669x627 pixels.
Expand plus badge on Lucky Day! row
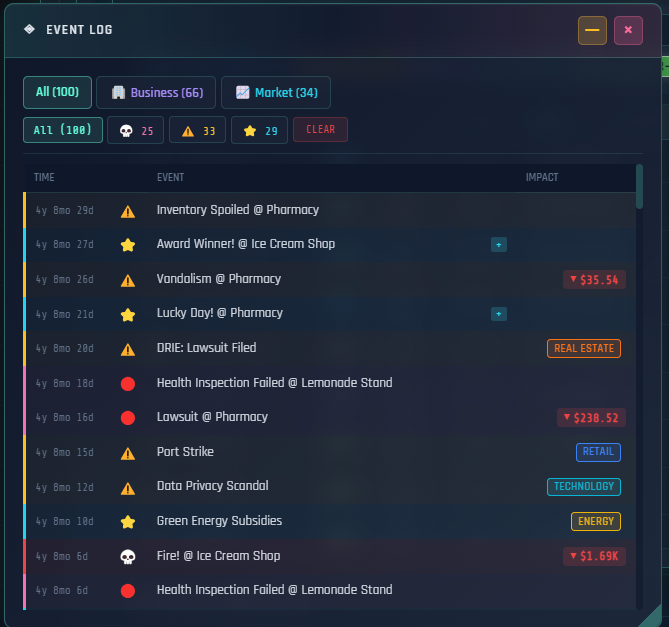(498, 314)
